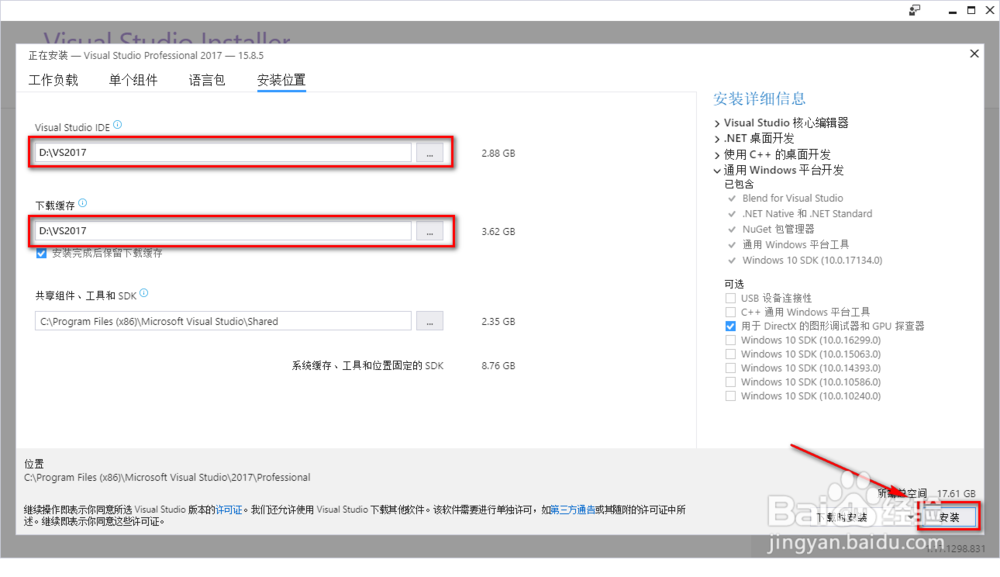Browse for the shared components folder
1000x577 pixels.
coord(430,321)
